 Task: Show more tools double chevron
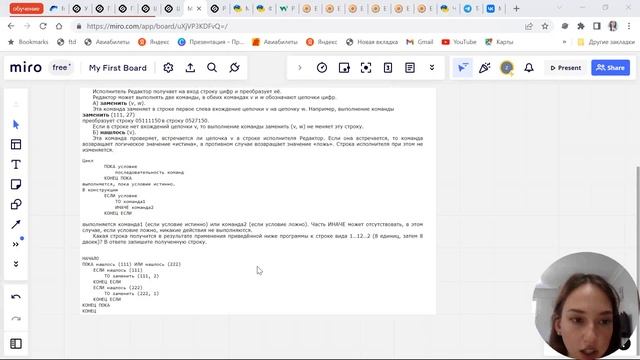16,244
